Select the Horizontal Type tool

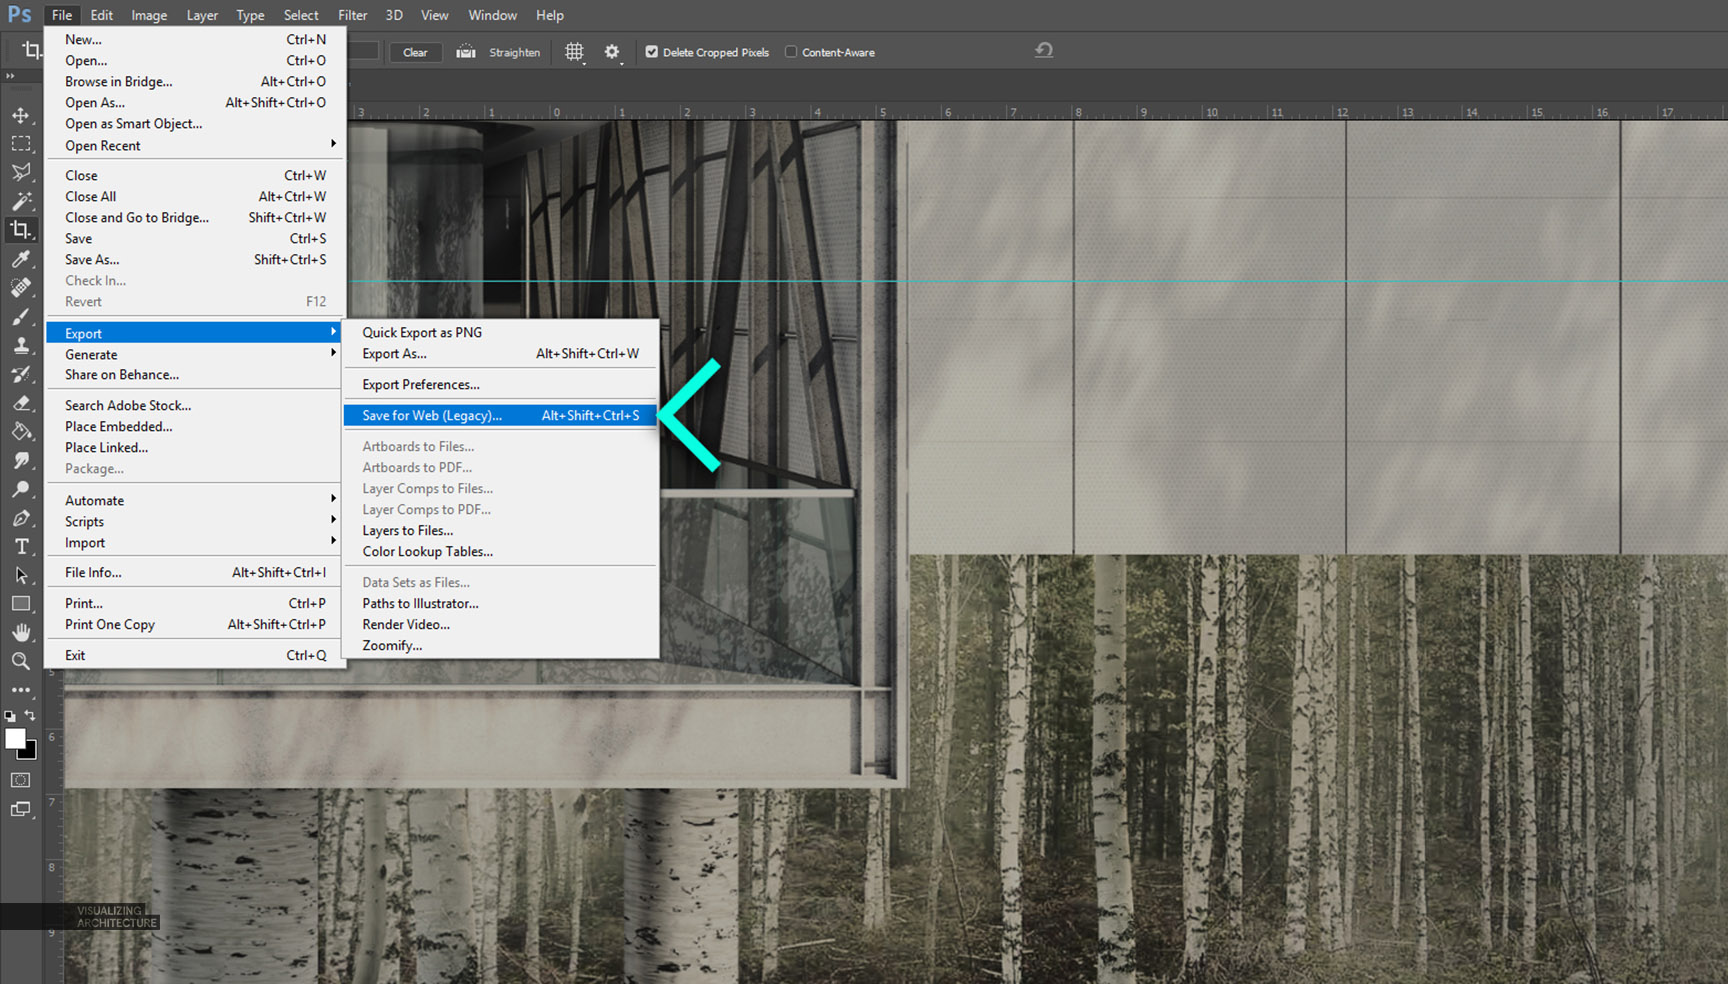click(x=21, y=547)
